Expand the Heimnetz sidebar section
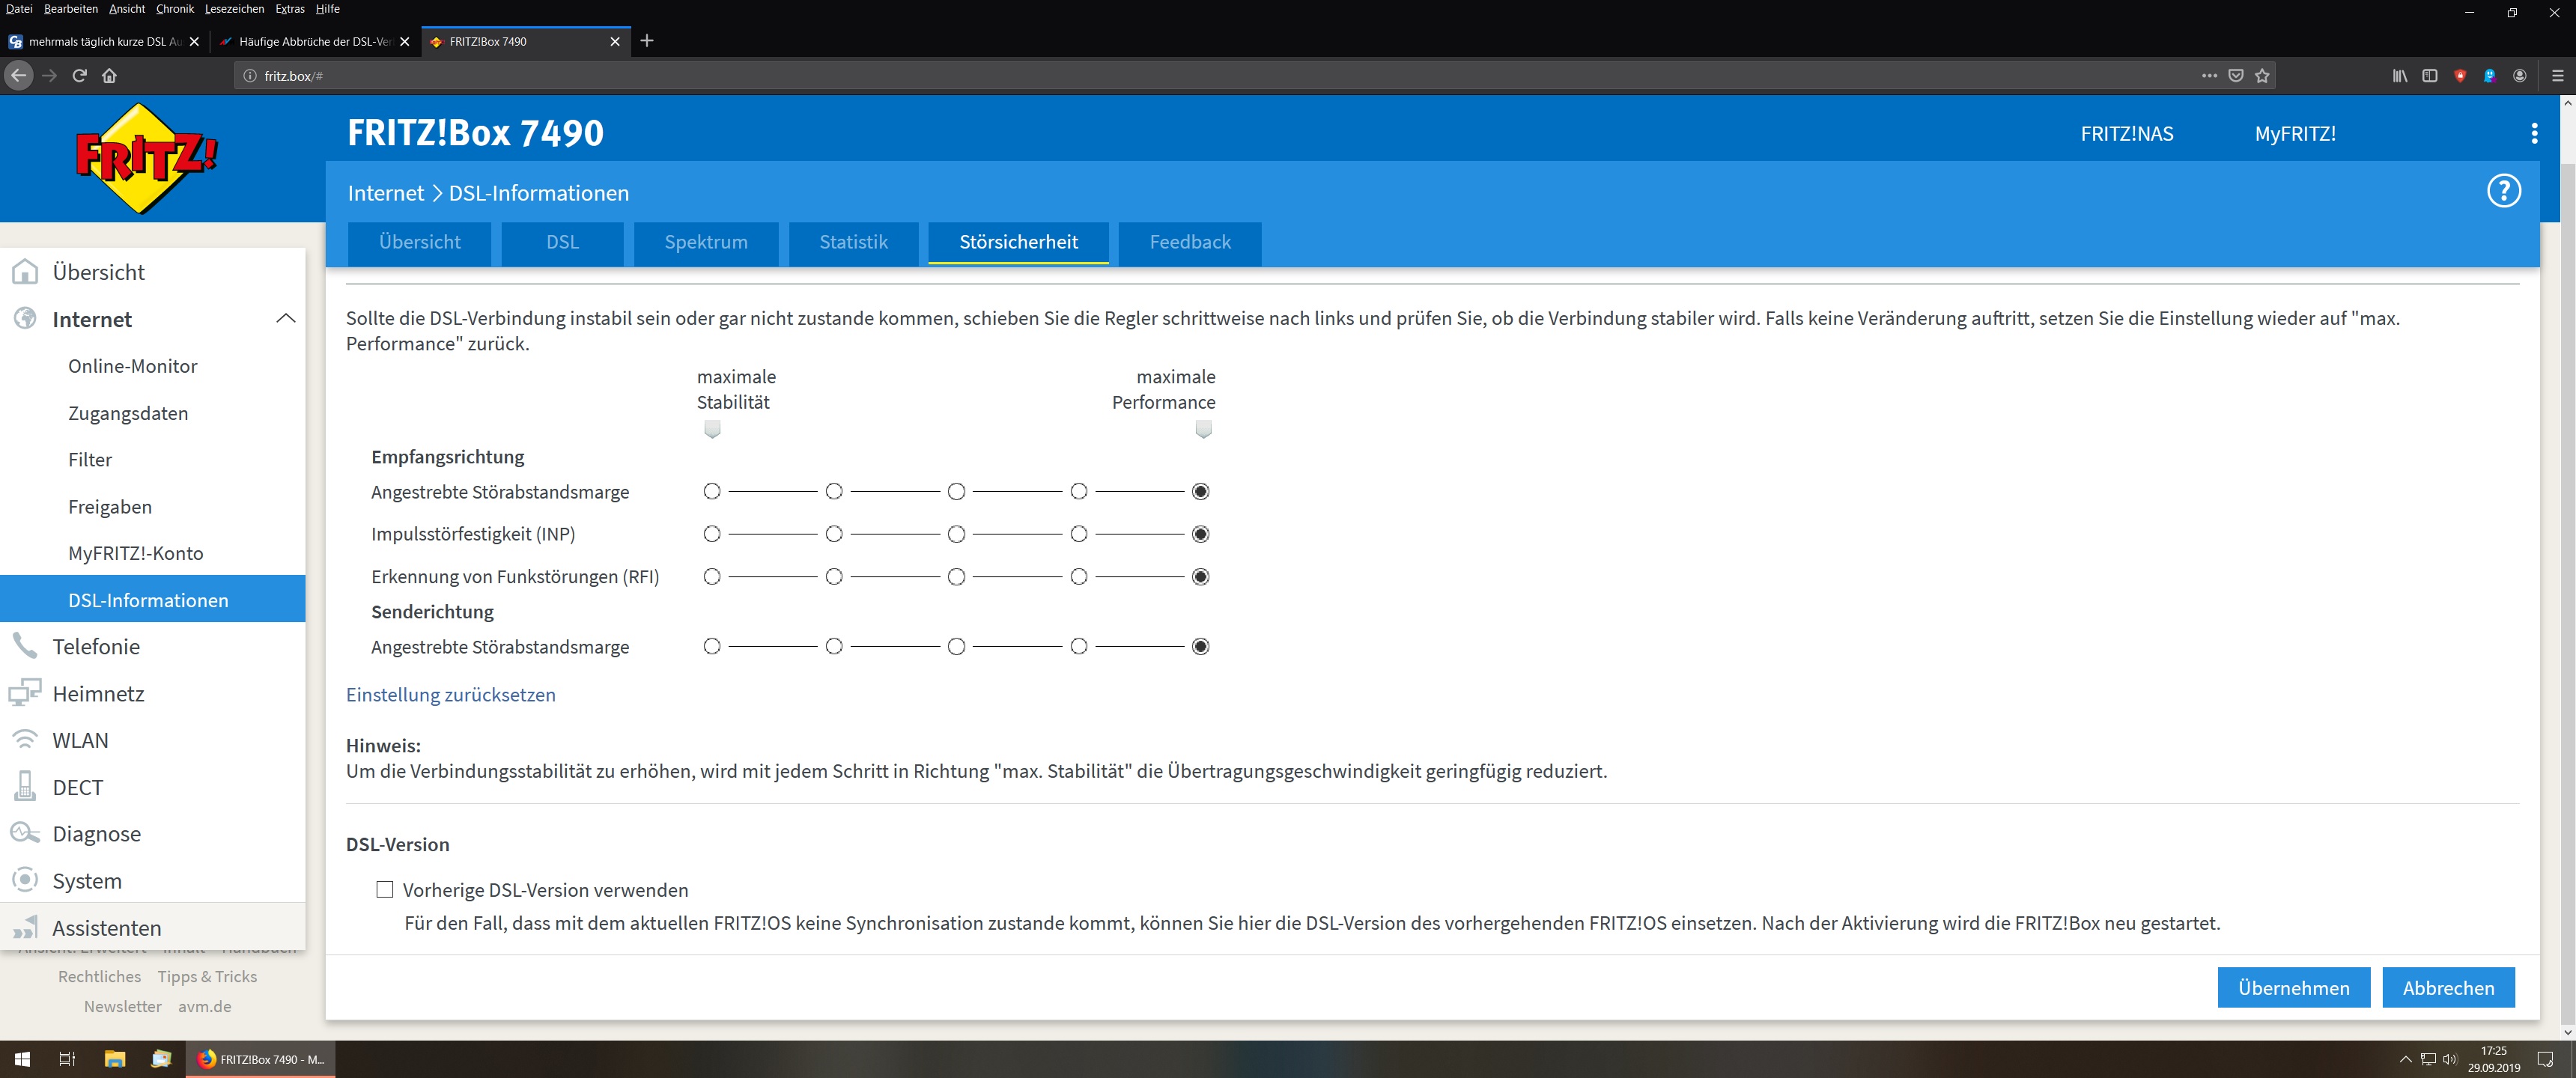The image size is (2576, 1078). (x=98, y=693)
